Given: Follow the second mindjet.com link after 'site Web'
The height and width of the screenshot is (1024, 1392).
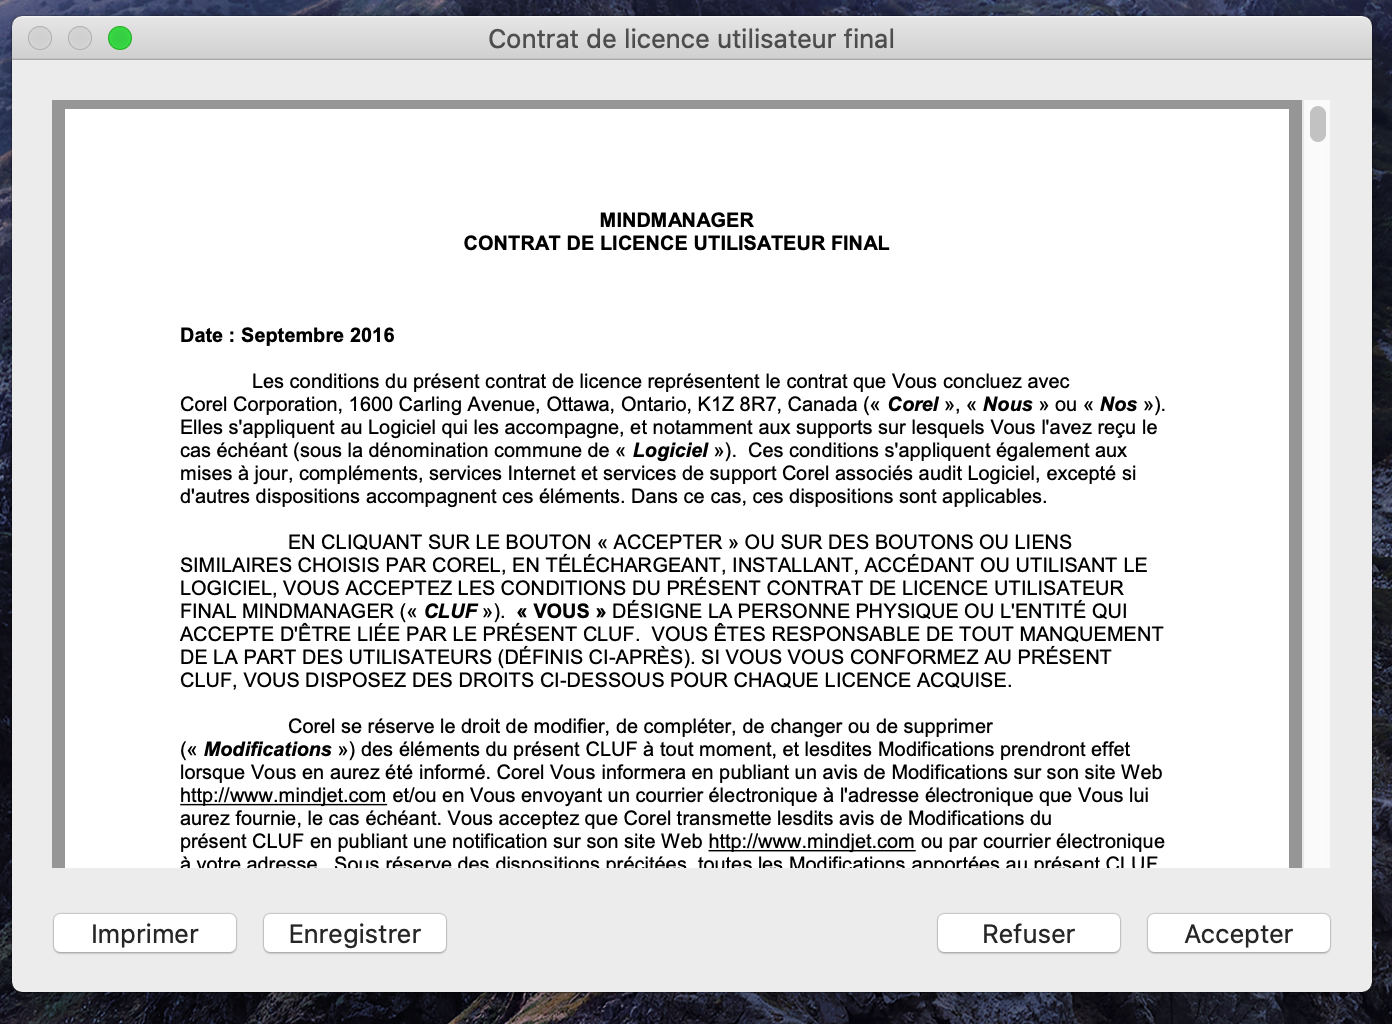Looking at the screenshot, I should click(811, 842).
